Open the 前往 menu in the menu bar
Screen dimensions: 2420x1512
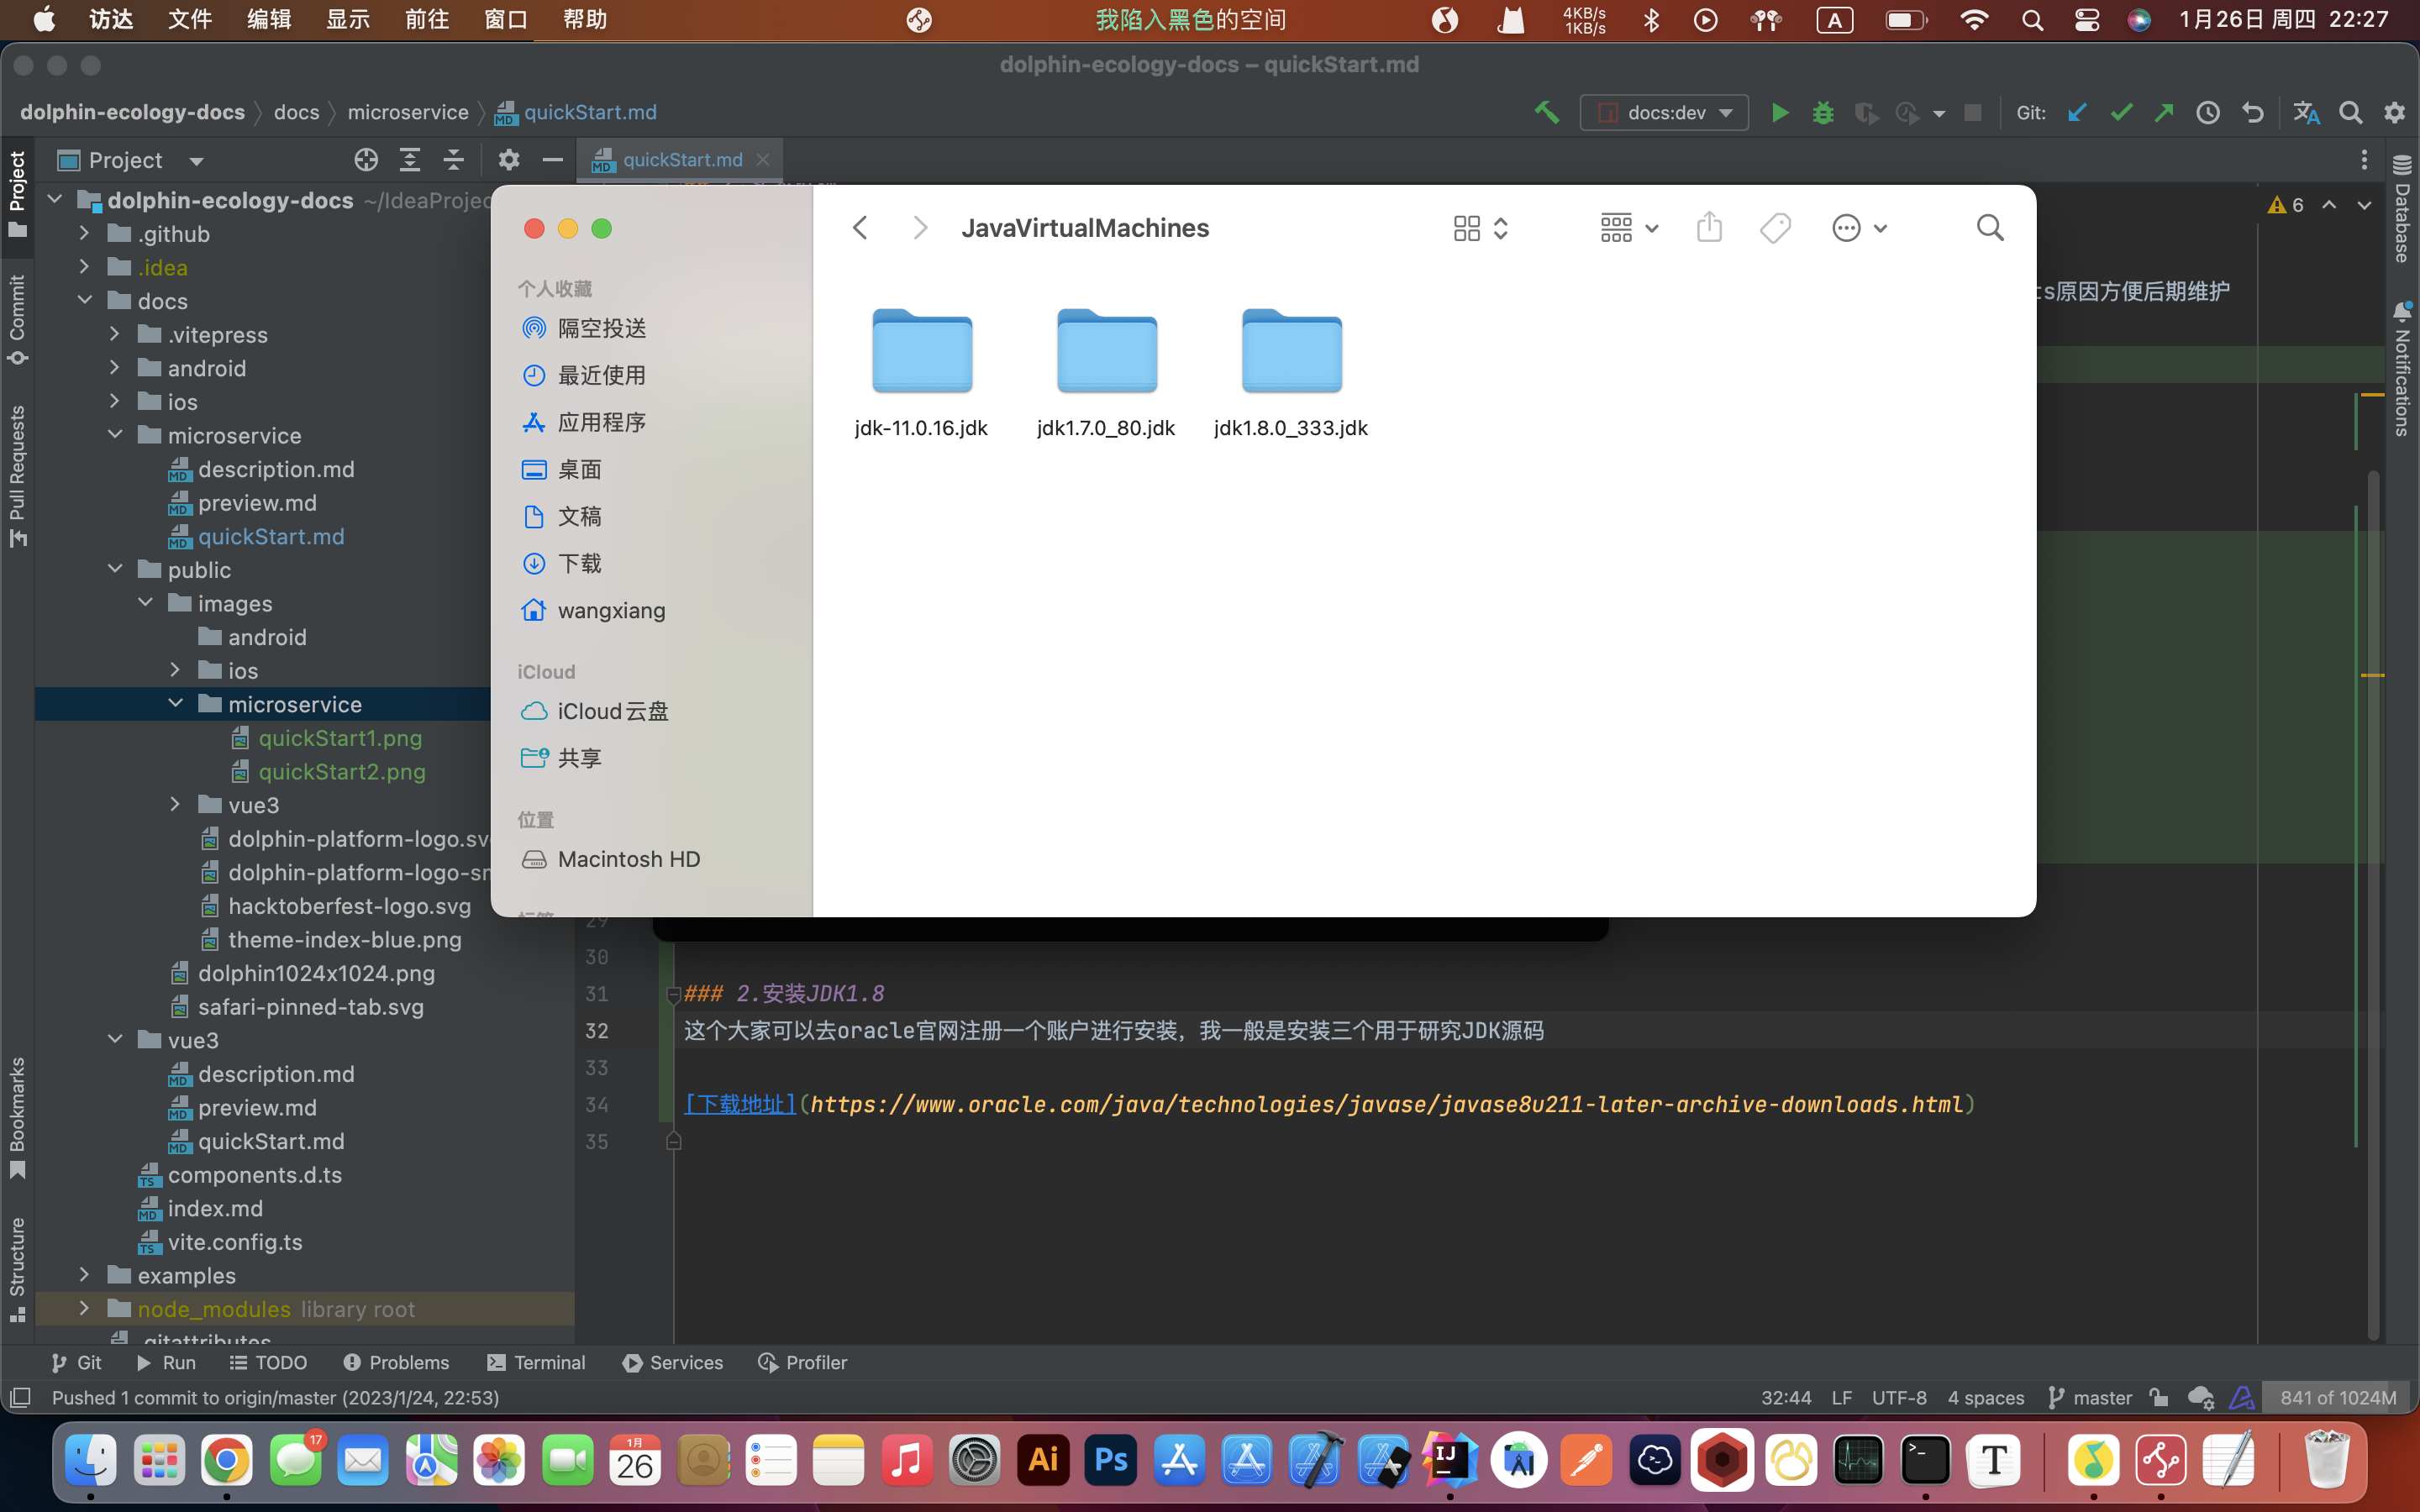click(427, 20)
